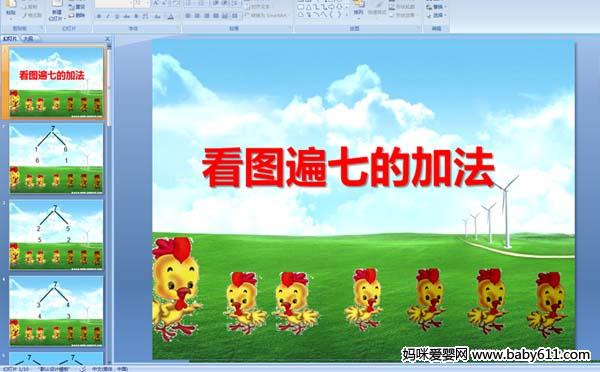
Task: Select slide 4 thumbnail showing 3 and 4
Action: (56, 311)
